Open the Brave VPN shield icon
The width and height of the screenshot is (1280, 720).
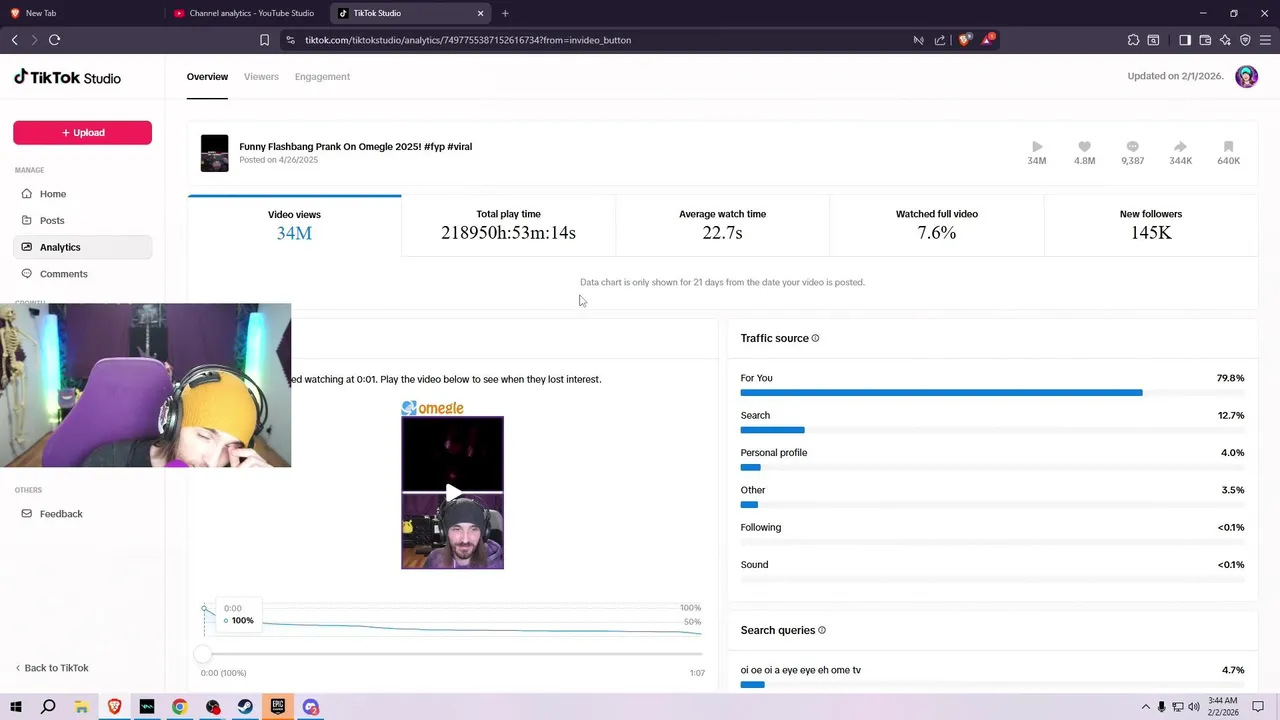pos(1245,40)
